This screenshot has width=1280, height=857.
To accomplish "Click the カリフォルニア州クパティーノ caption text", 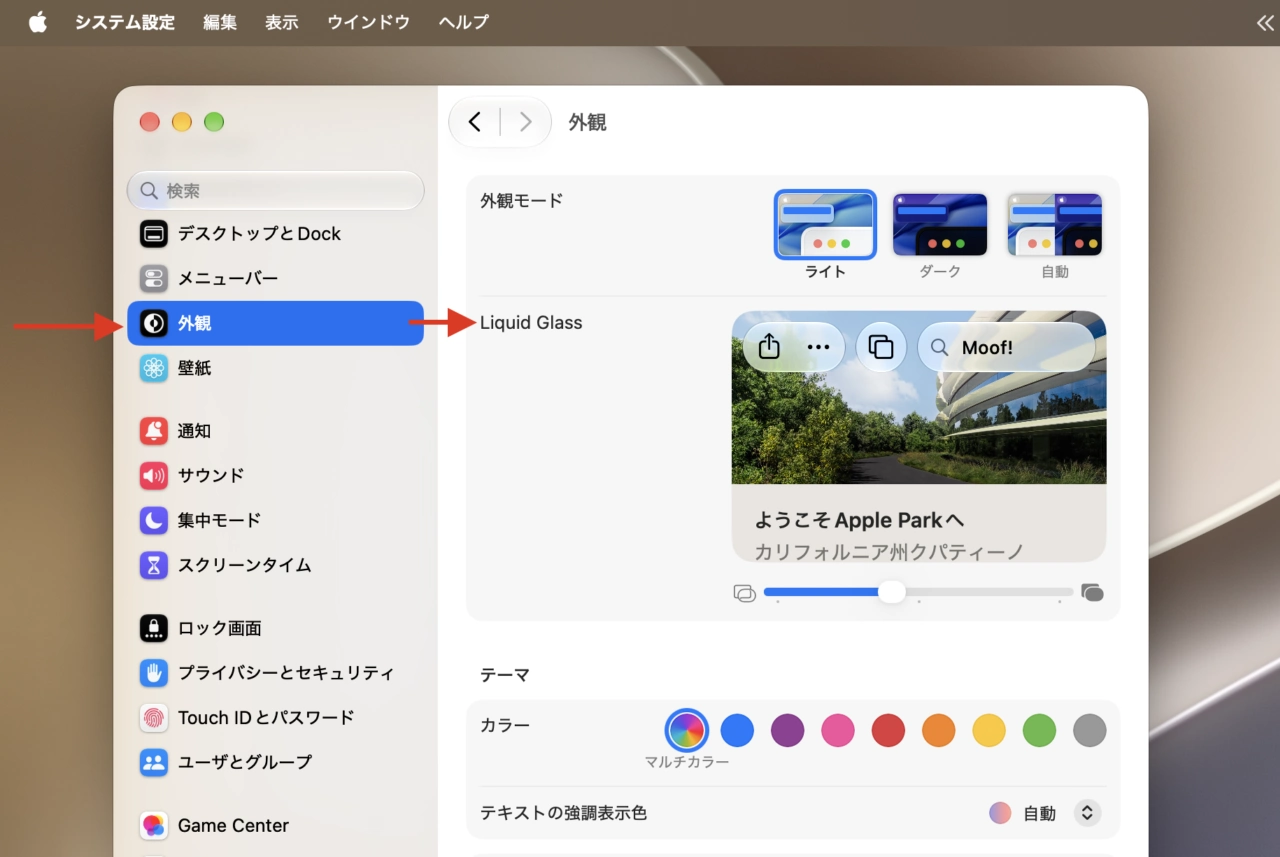I will pos(889,552).
